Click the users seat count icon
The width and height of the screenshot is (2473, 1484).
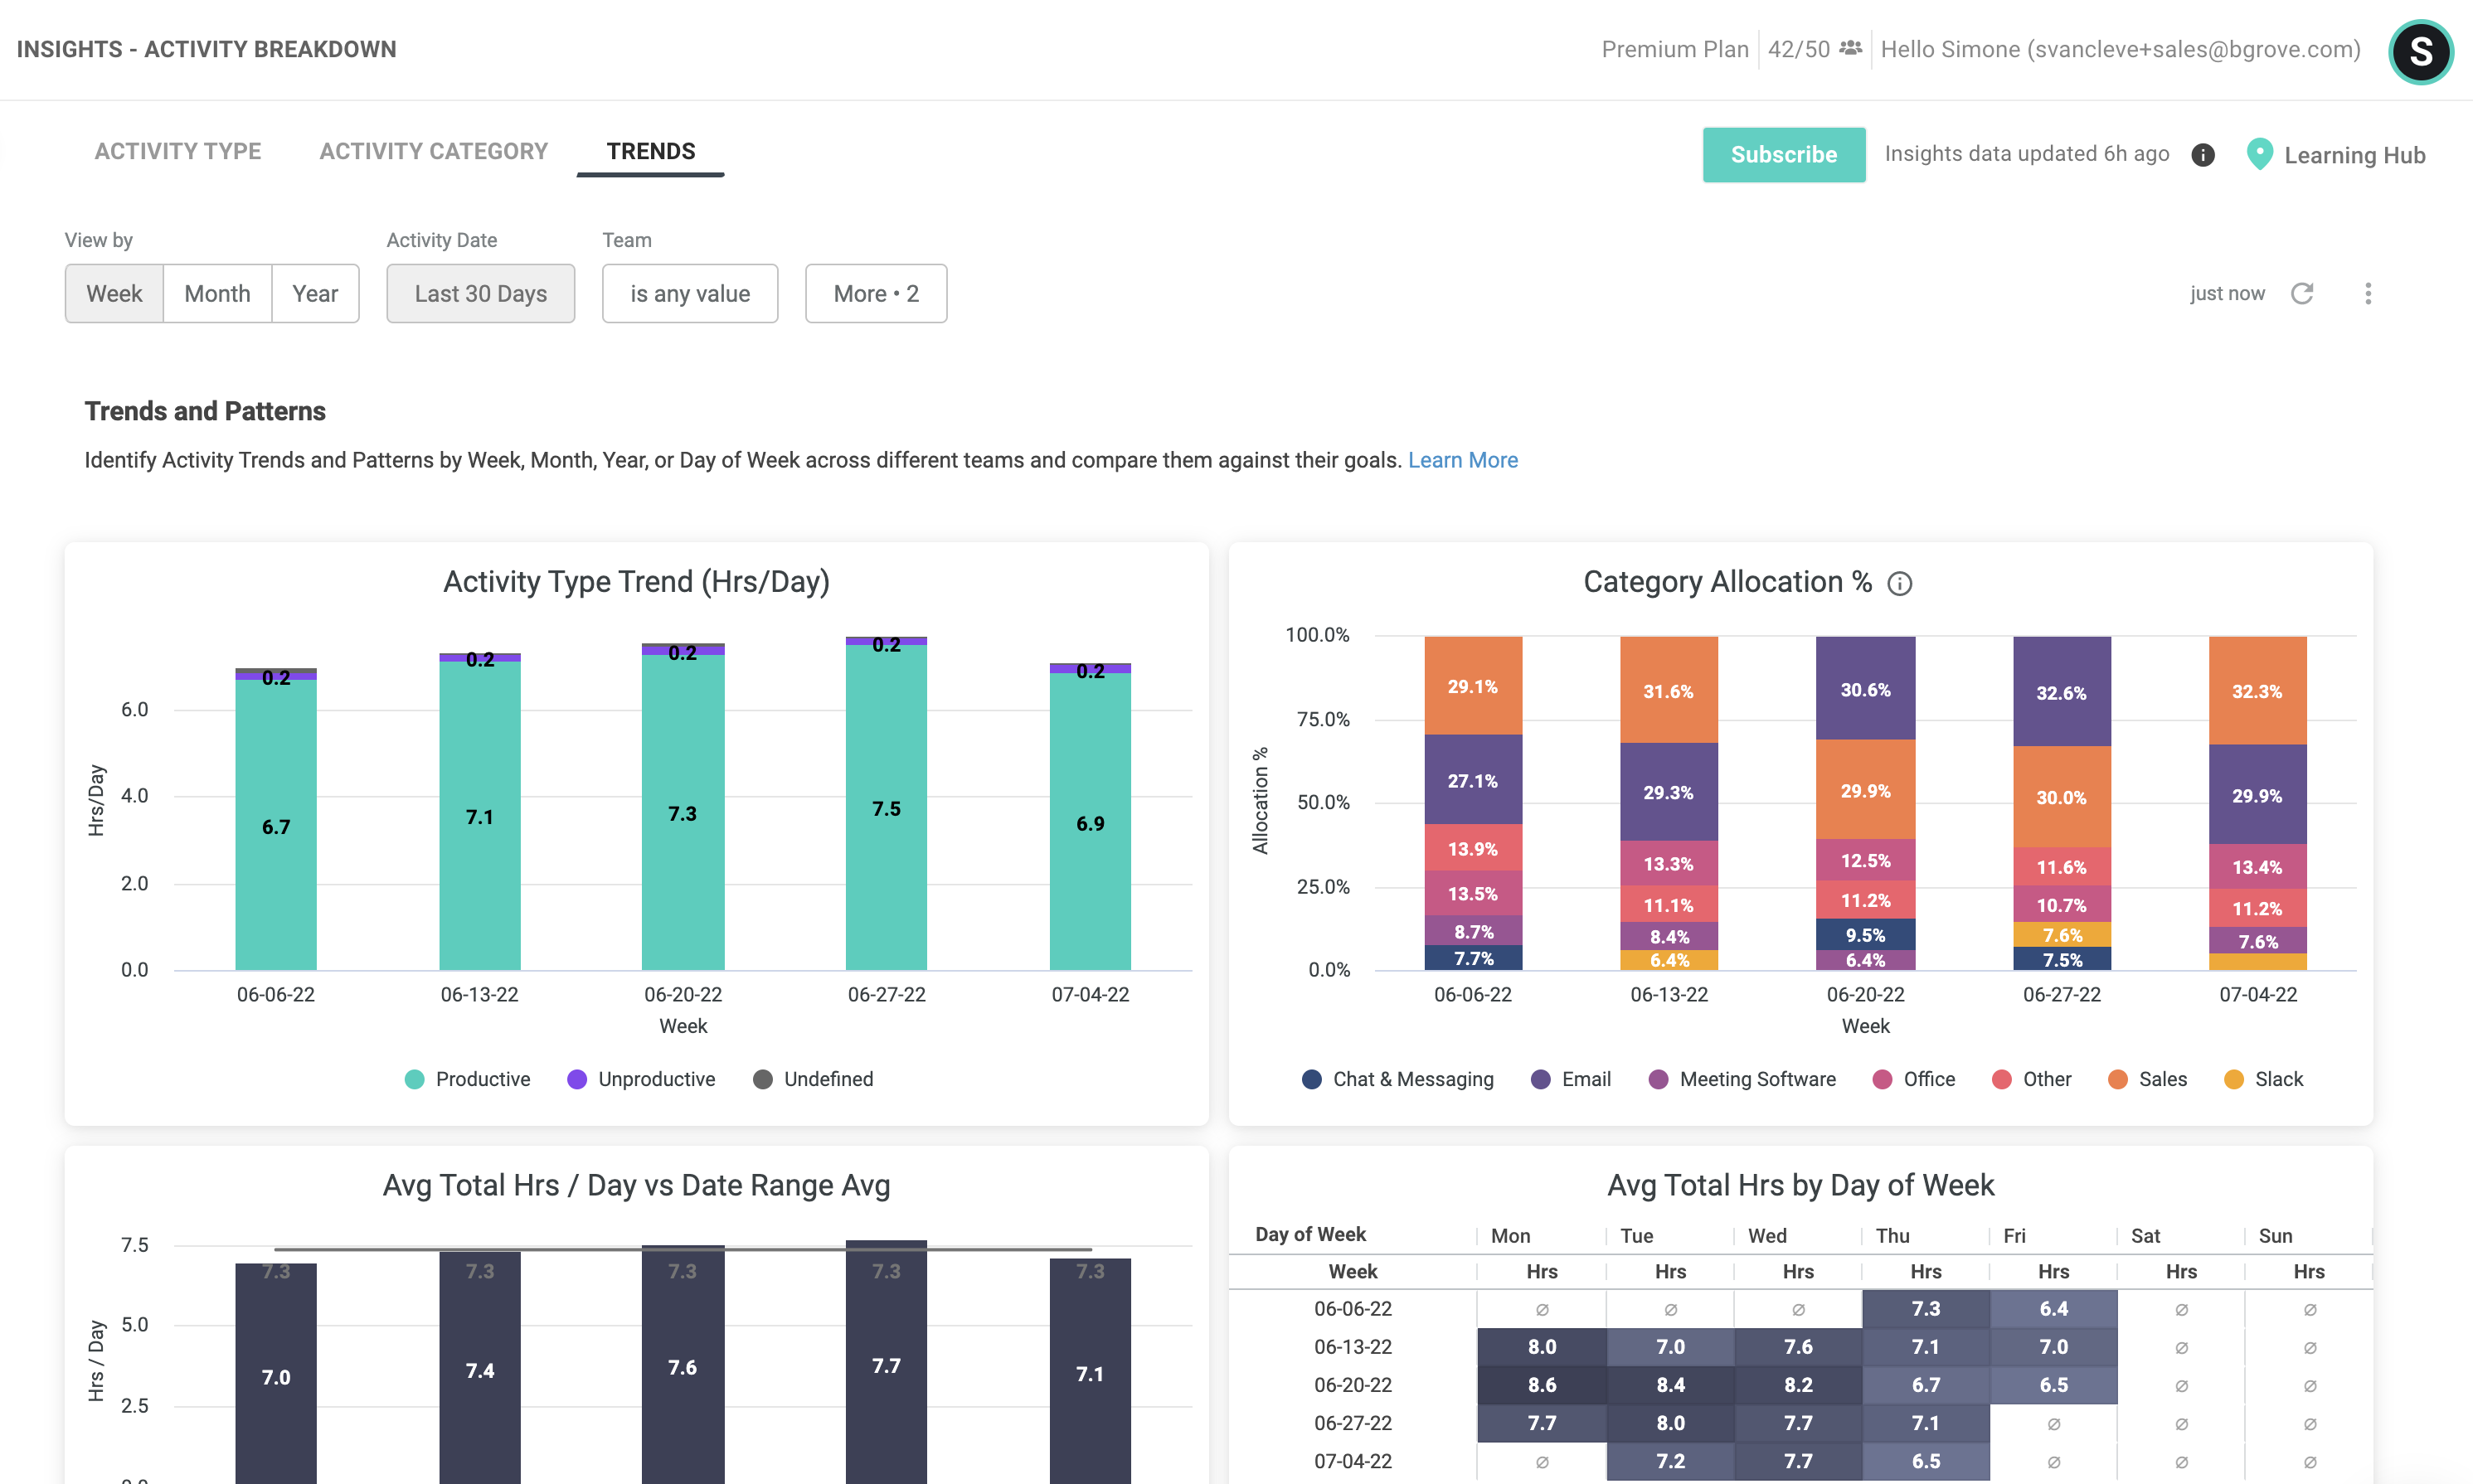tap(1851, 48)
